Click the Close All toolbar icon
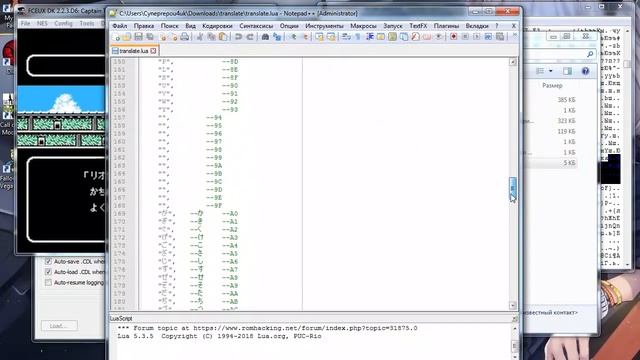This screenshot has height=360, width=640. (x=173, y=37)
